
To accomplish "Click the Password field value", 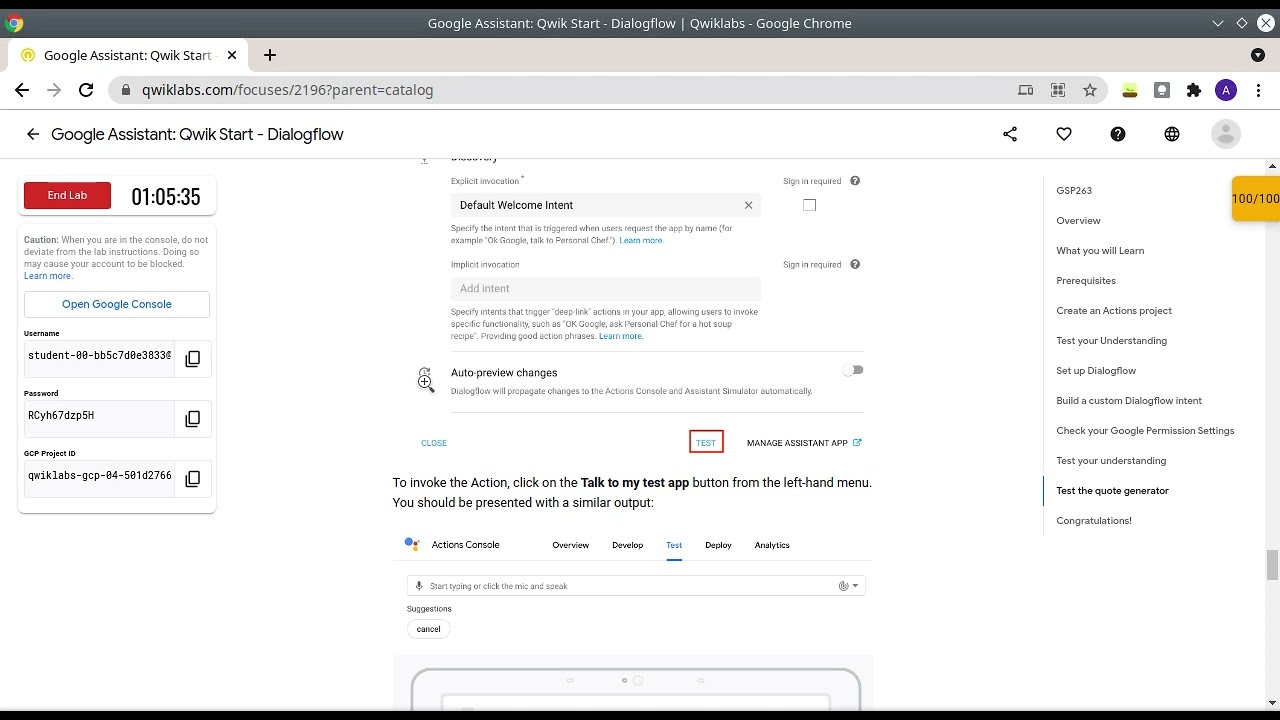I will (x=99, y=416).
